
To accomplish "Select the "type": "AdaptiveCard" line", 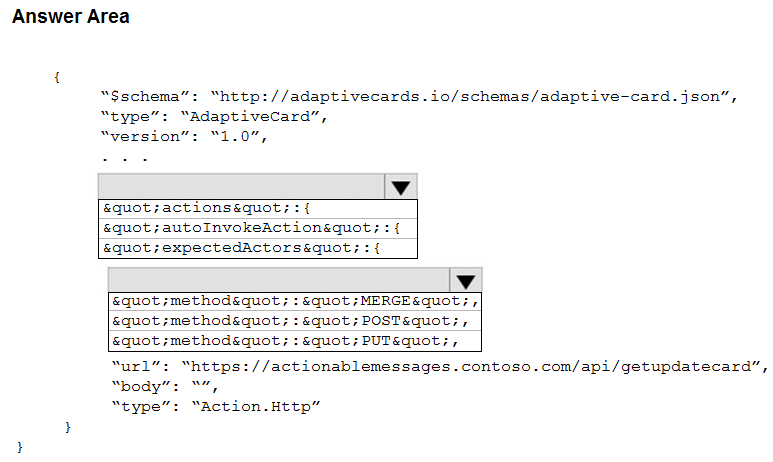I will point(214,117).
